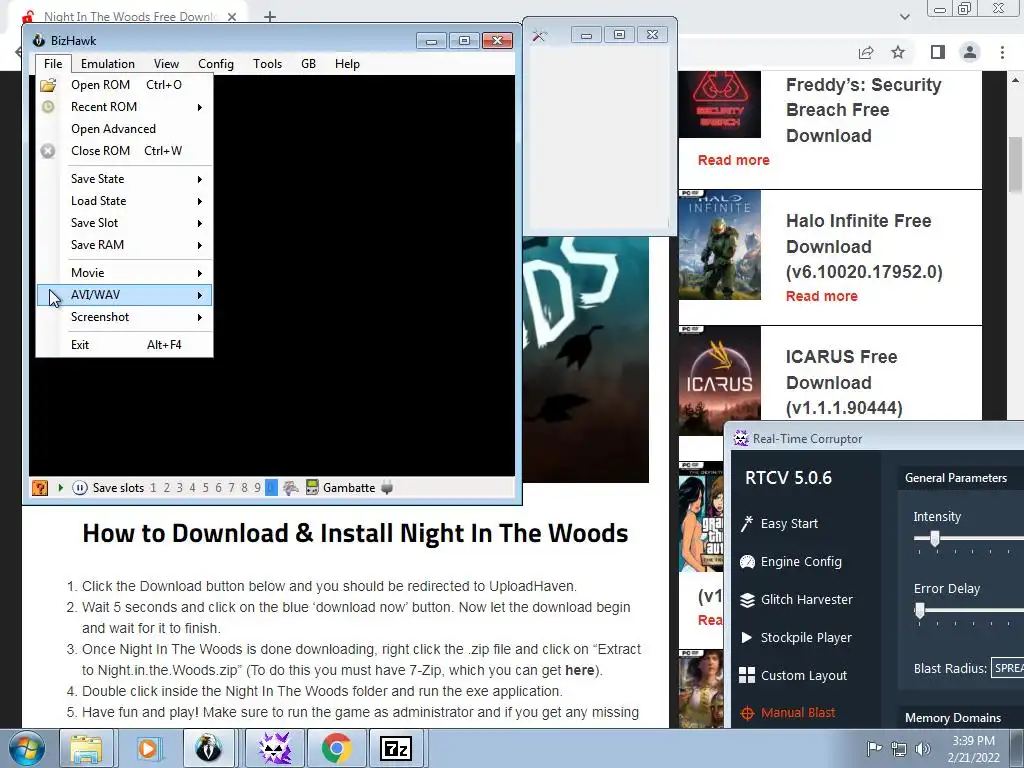Click the Game Boy core icon beside Gambatte
The image size is (1024, 768).
(x=312, y=488)
